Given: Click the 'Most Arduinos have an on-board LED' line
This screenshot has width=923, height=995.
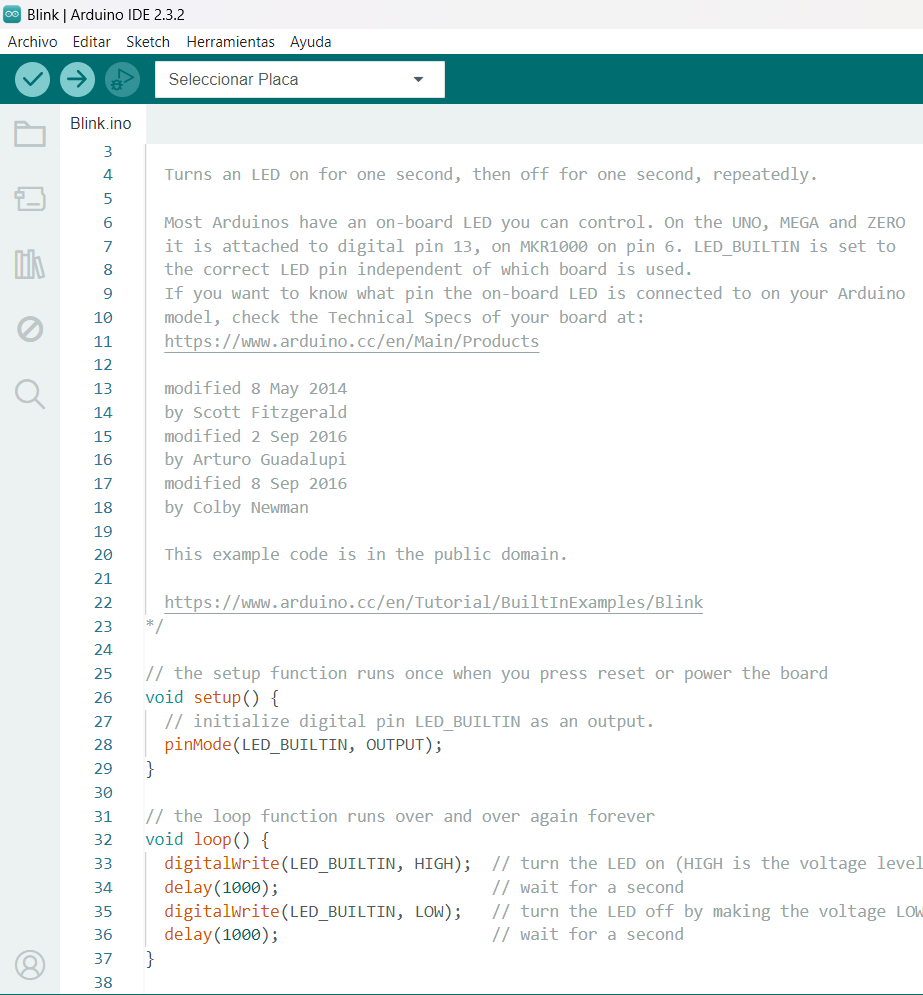Looking at the screenshot, I should pyautogui.click(x=535, y=223).
